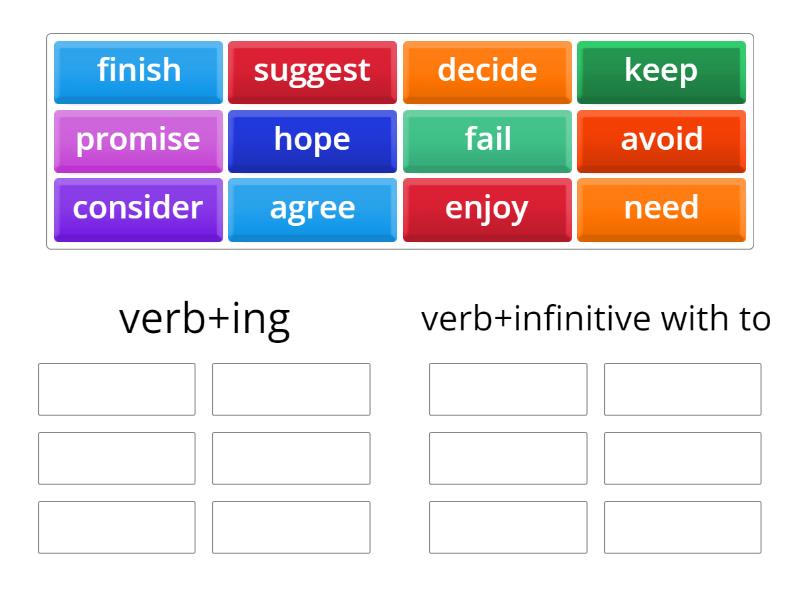Select the word tile "finish"

click(137, 70)
